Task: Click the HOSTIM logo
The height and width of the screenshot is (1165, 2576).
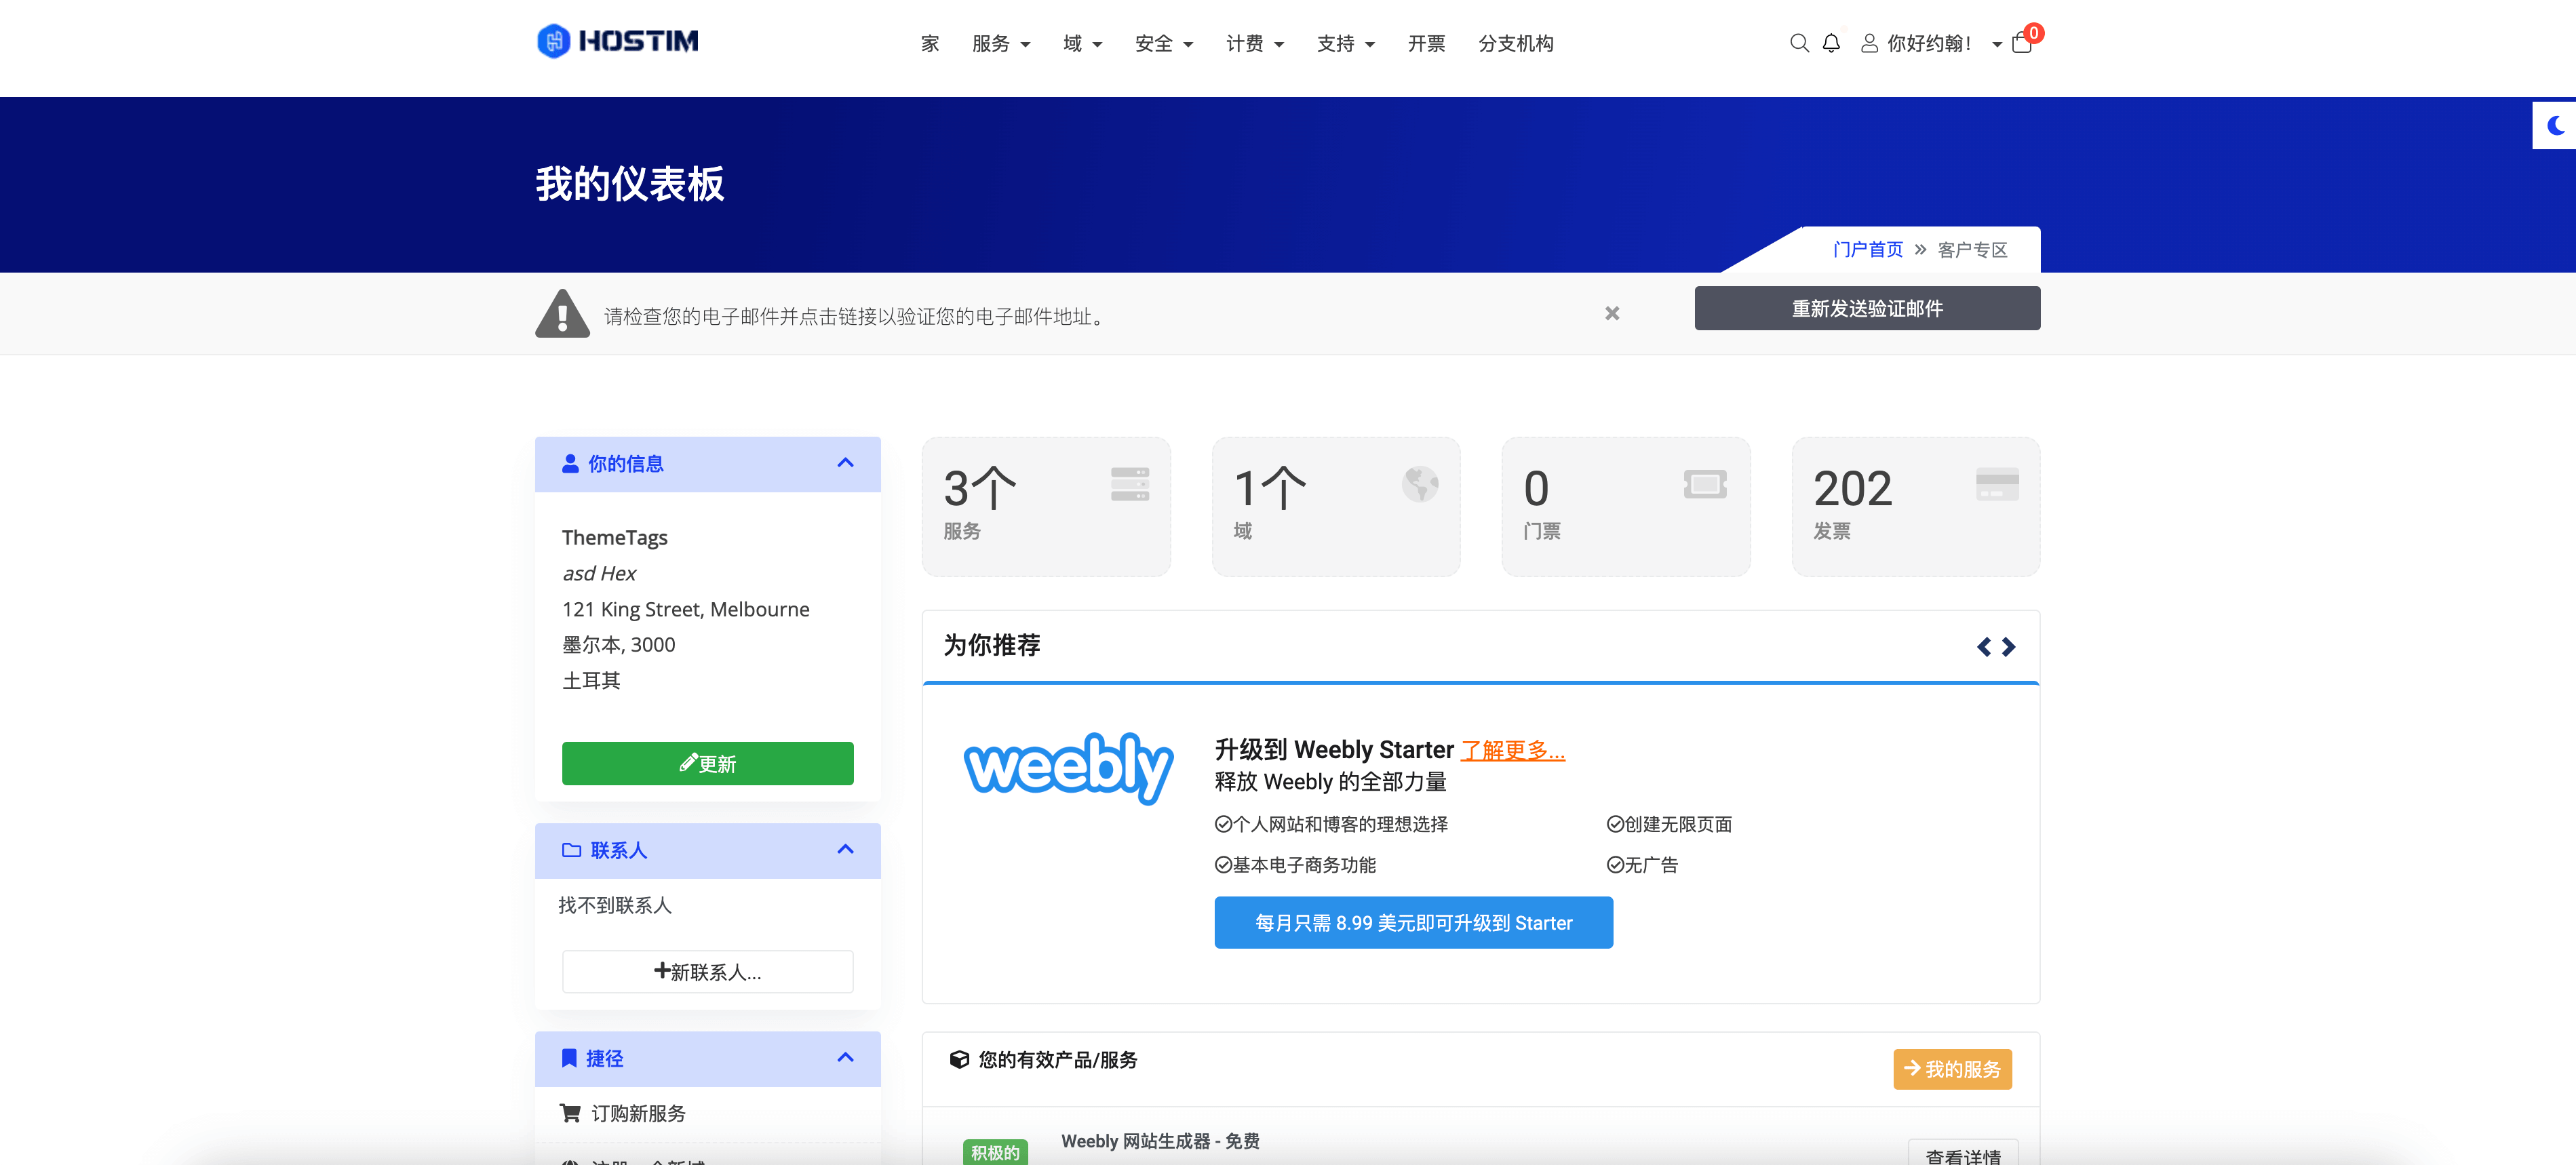Action: coord(617,41)
